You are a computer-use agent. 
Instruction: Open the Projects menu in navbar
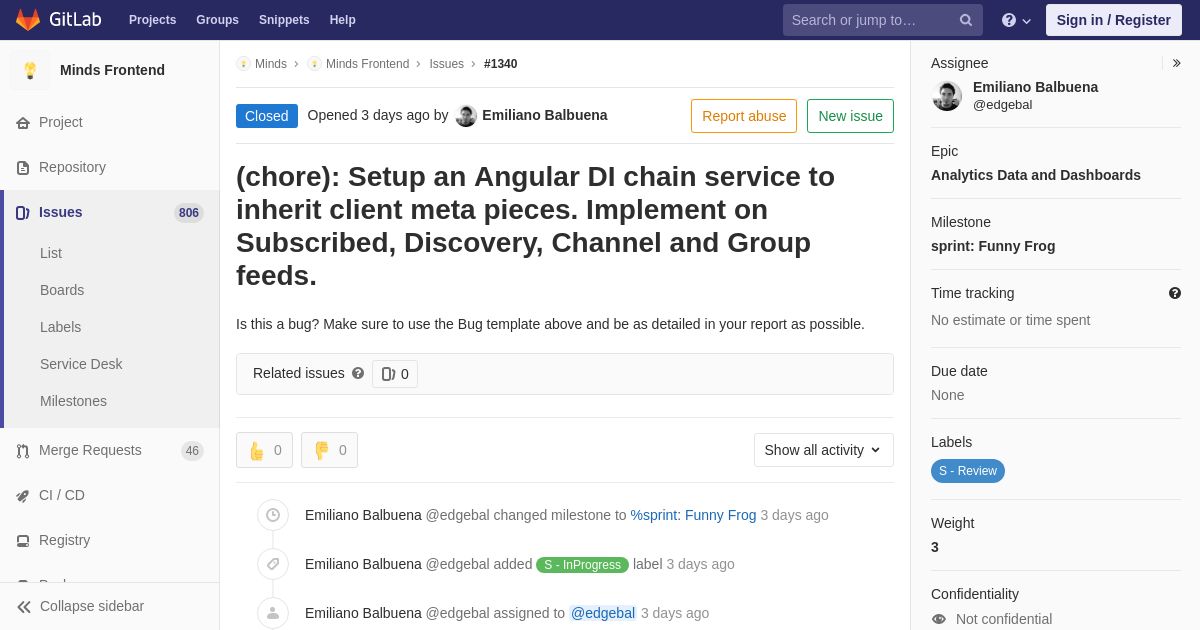(152, 20)
